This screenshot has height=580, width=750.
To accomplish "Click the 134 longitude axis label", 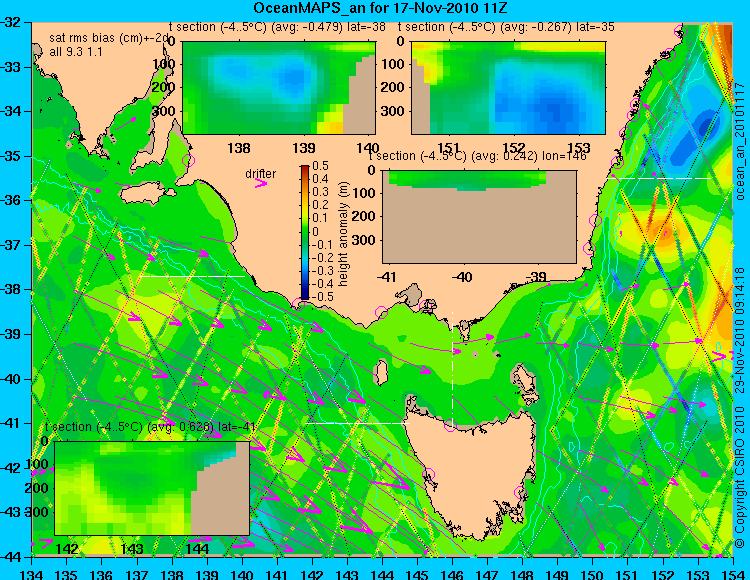I will pyautogui.click(x=32, y=574).
